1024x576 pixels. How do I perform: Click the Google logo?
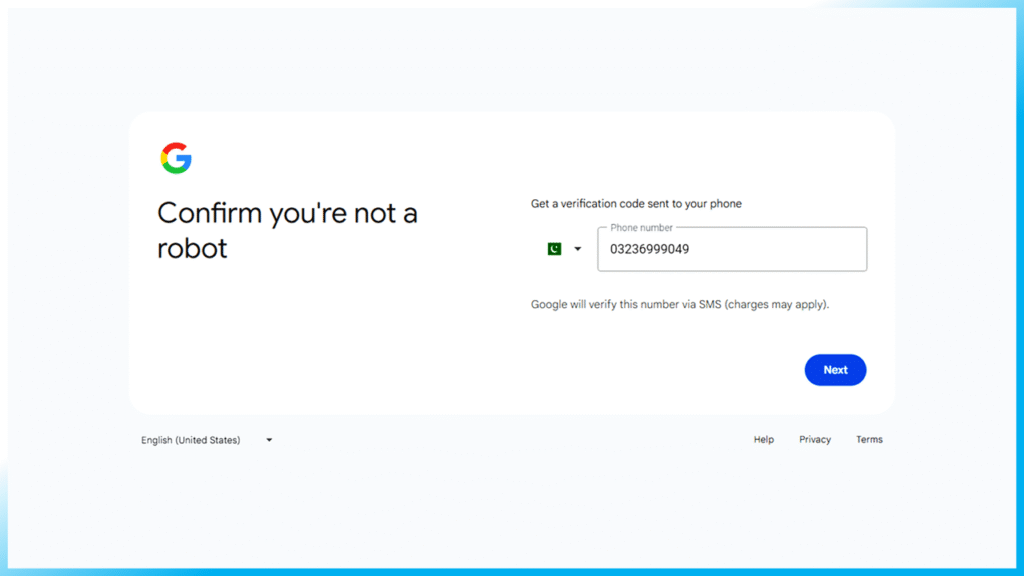coord(176,158)
